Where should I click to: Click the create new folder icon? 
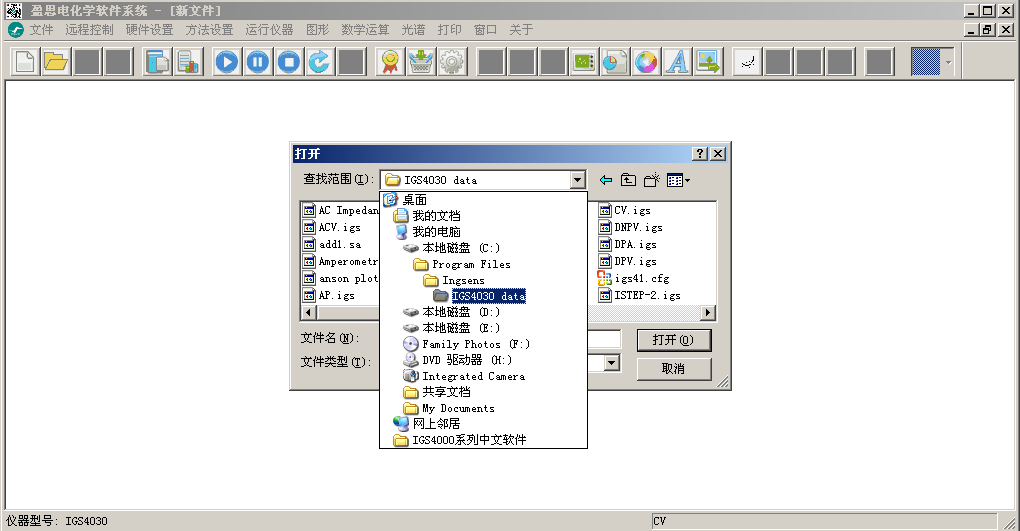[651, 180]
